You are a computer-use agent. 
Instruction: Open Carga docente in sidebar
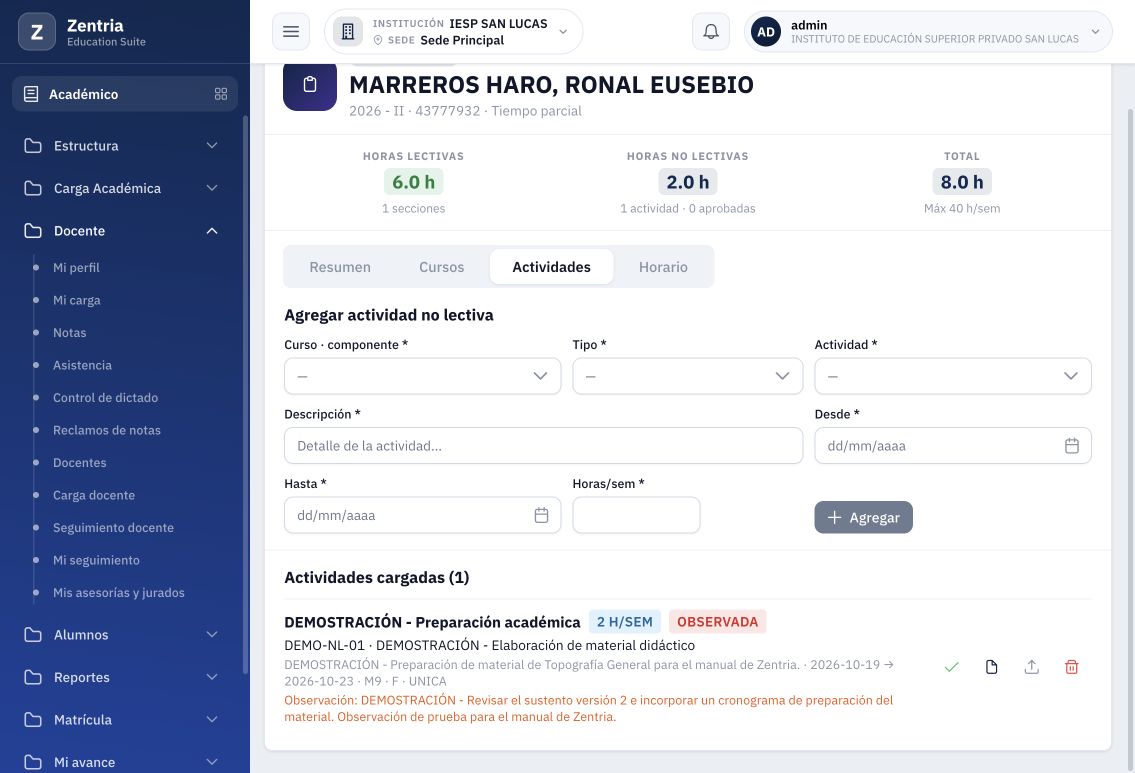(94, 495)
